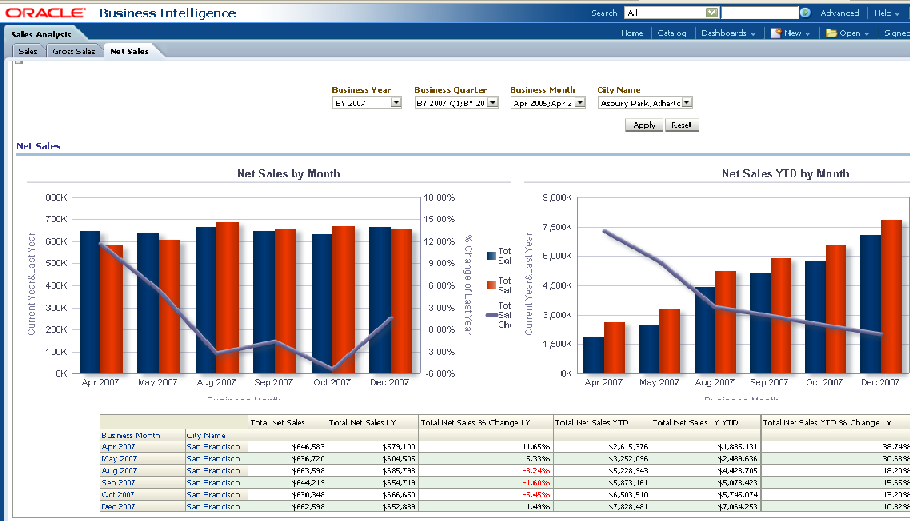Open the Advanced search link
This screenshot has height=521, width=910.
(x=839, y=13)
